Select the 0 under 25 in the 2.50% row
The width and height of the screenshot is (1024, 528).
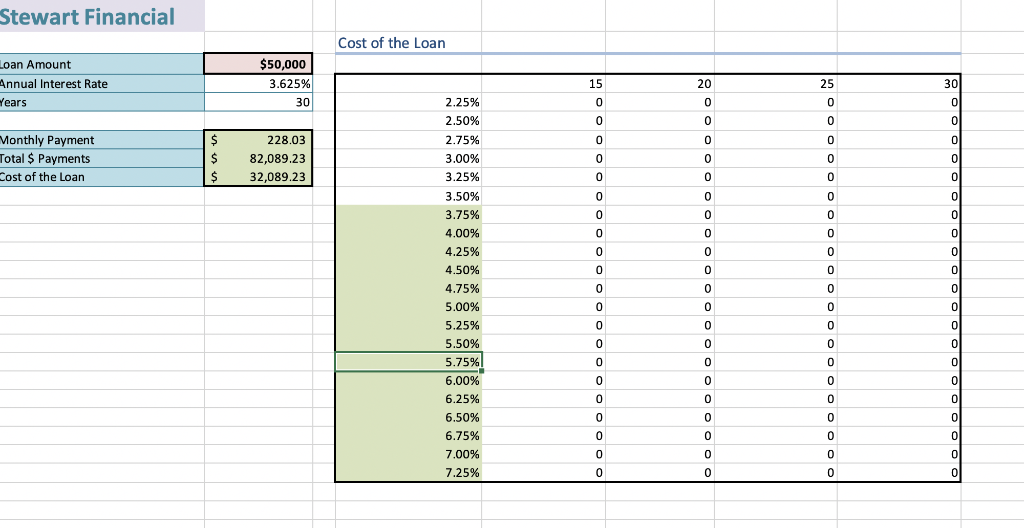[x=776, y=121]
